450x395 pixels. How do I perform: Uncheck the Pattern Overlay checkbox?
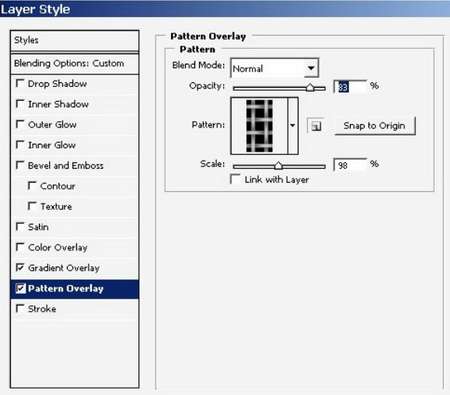20,288
